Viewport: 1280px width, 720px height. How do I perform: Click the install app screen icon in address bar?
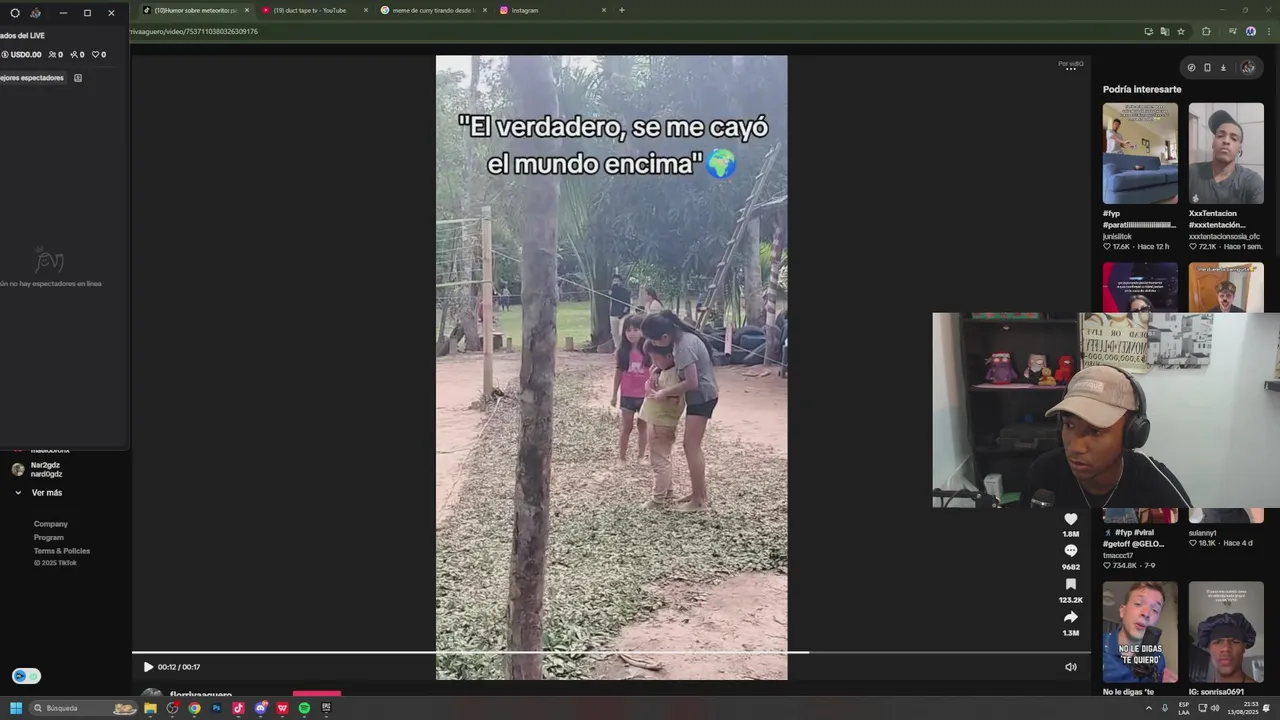[1149, 31]
